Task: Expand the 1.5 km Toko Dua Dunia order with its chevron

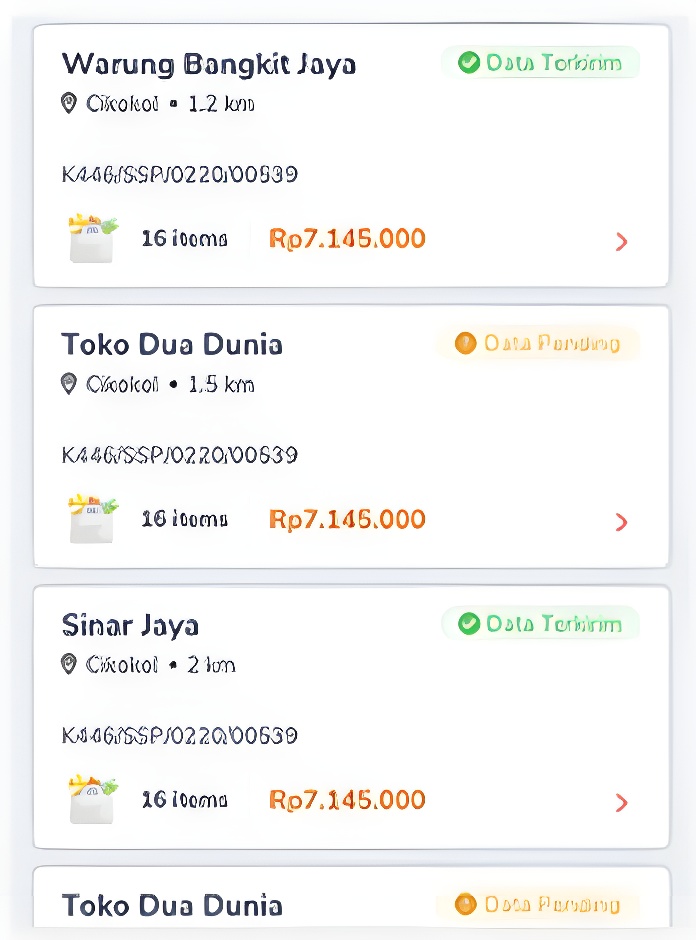Action: pos(622,522)
